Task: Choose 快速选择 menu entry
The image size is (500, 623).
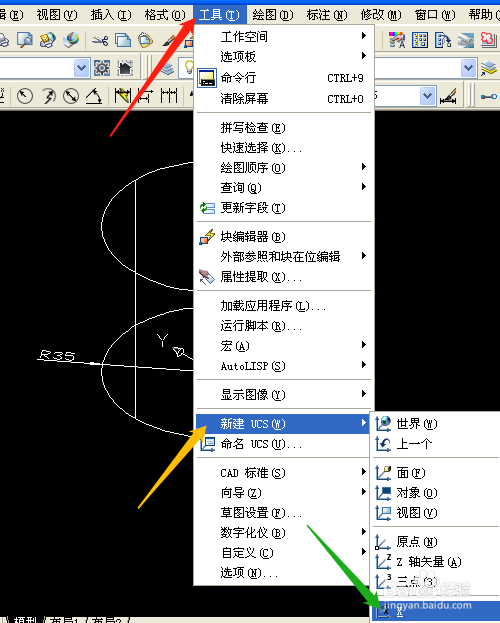Action: 284,148
